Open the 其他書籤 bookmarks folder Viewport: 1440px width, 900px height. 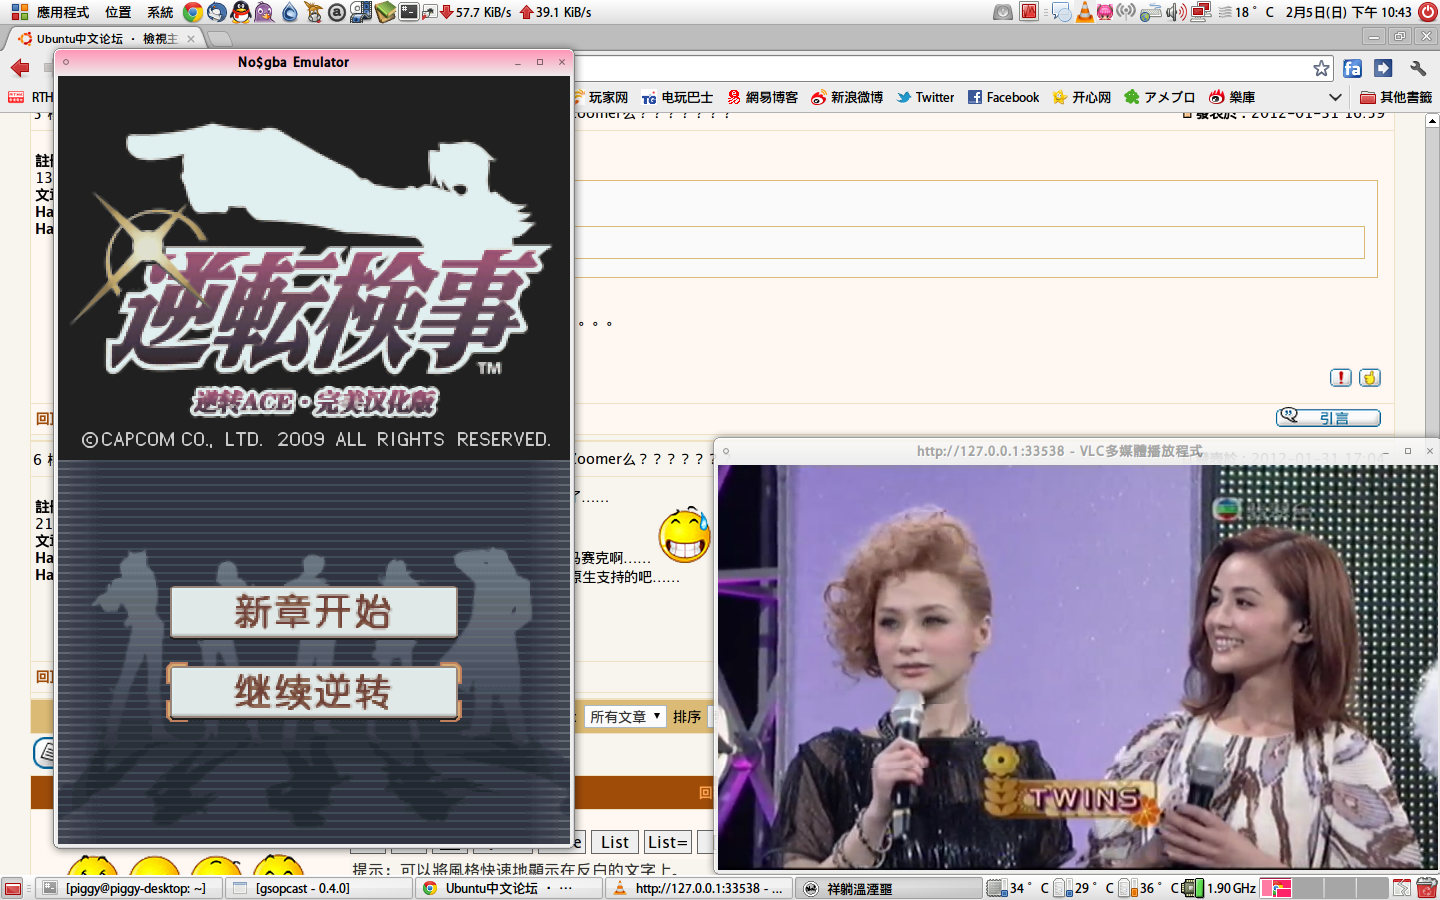[x=1396, y=97]
